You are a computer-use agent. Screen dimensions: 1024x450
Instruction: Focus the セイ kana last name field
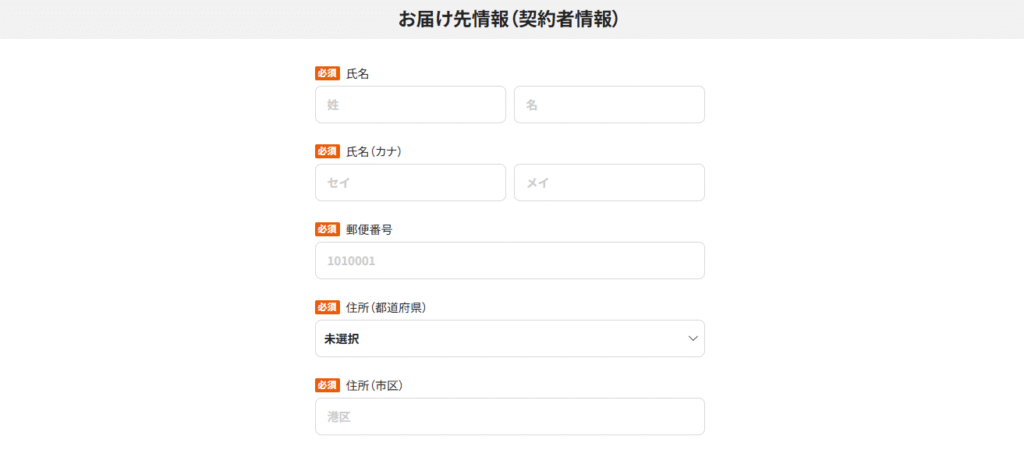(410, 183)
